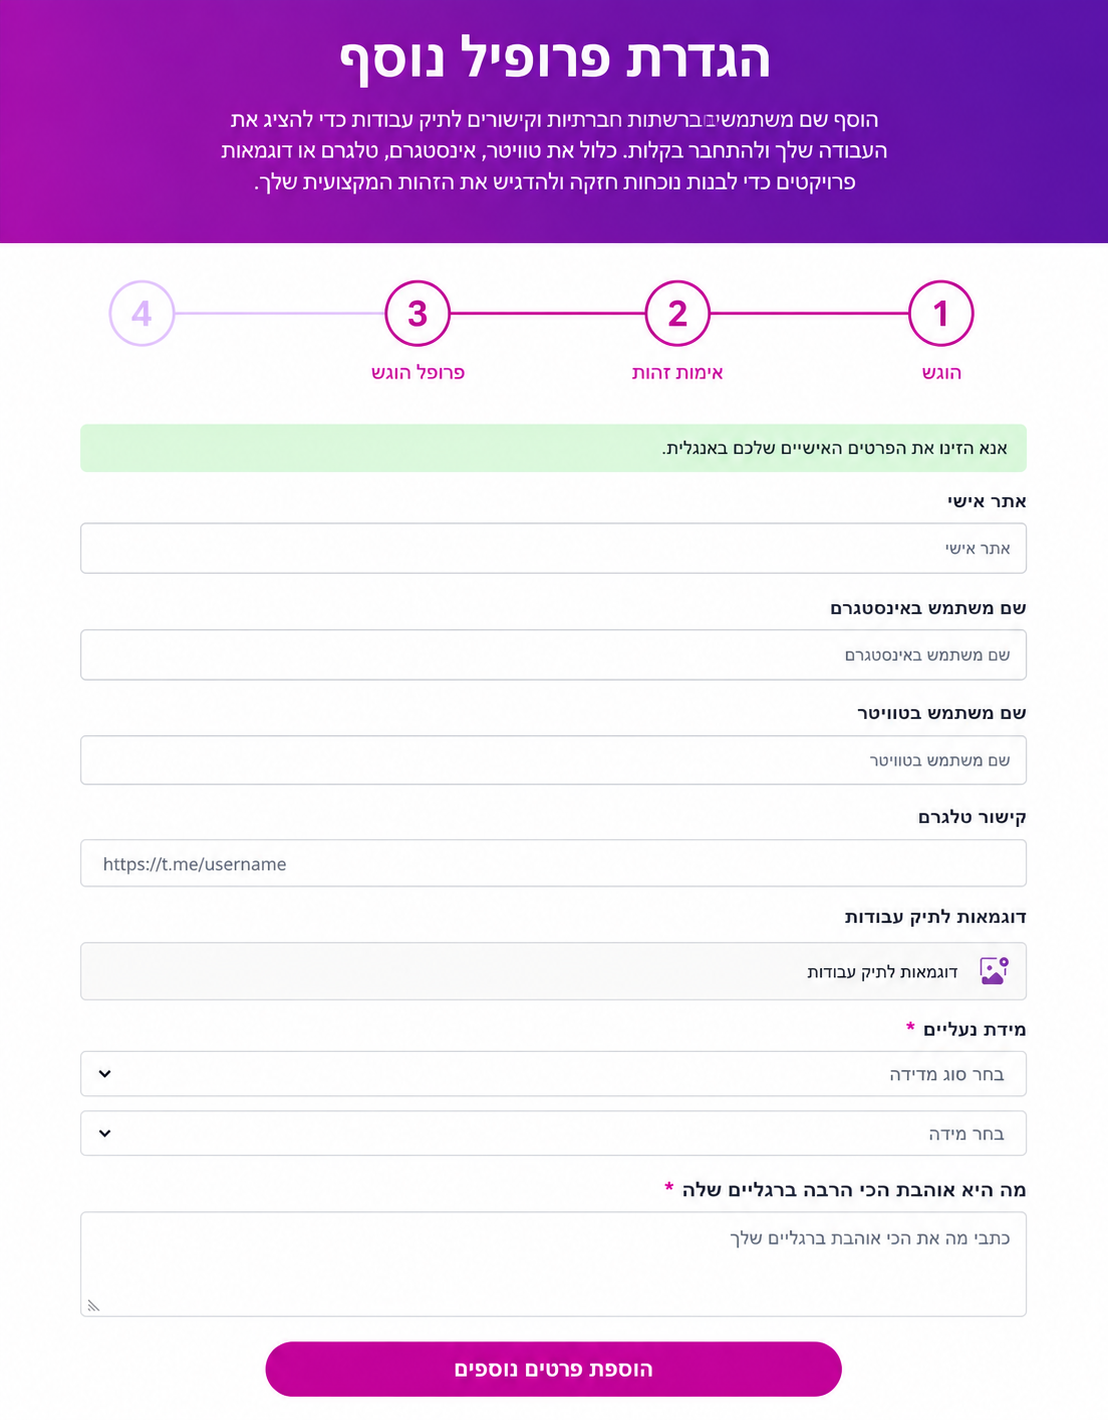Screen dimensions: 1108x1420
Task: Focus the אתר אישי input field
Action: click(x=553, y=548)
